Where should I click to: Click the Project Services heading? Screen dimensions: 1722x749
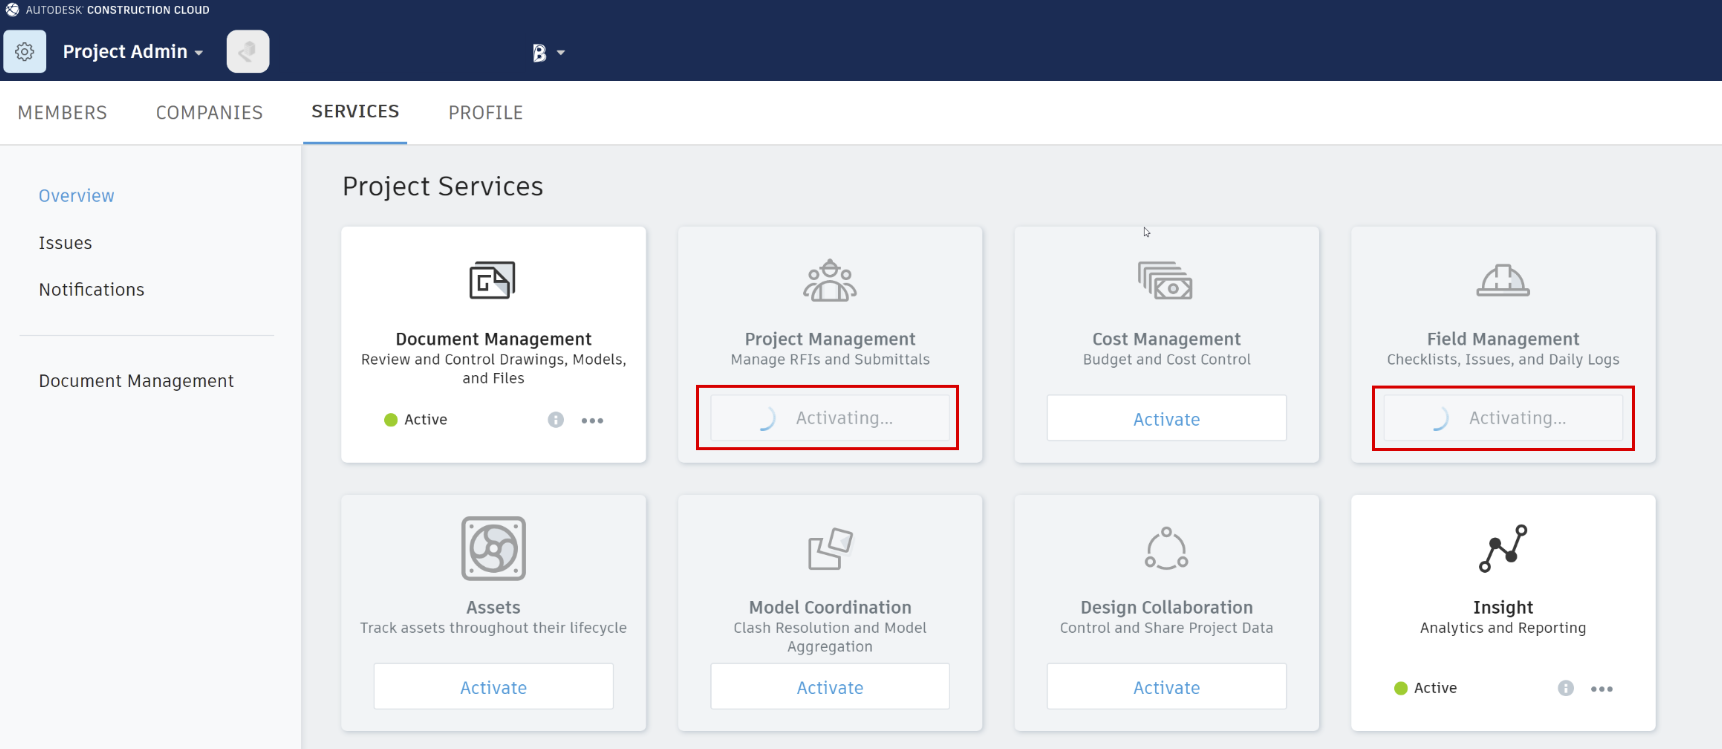(443, 187)
